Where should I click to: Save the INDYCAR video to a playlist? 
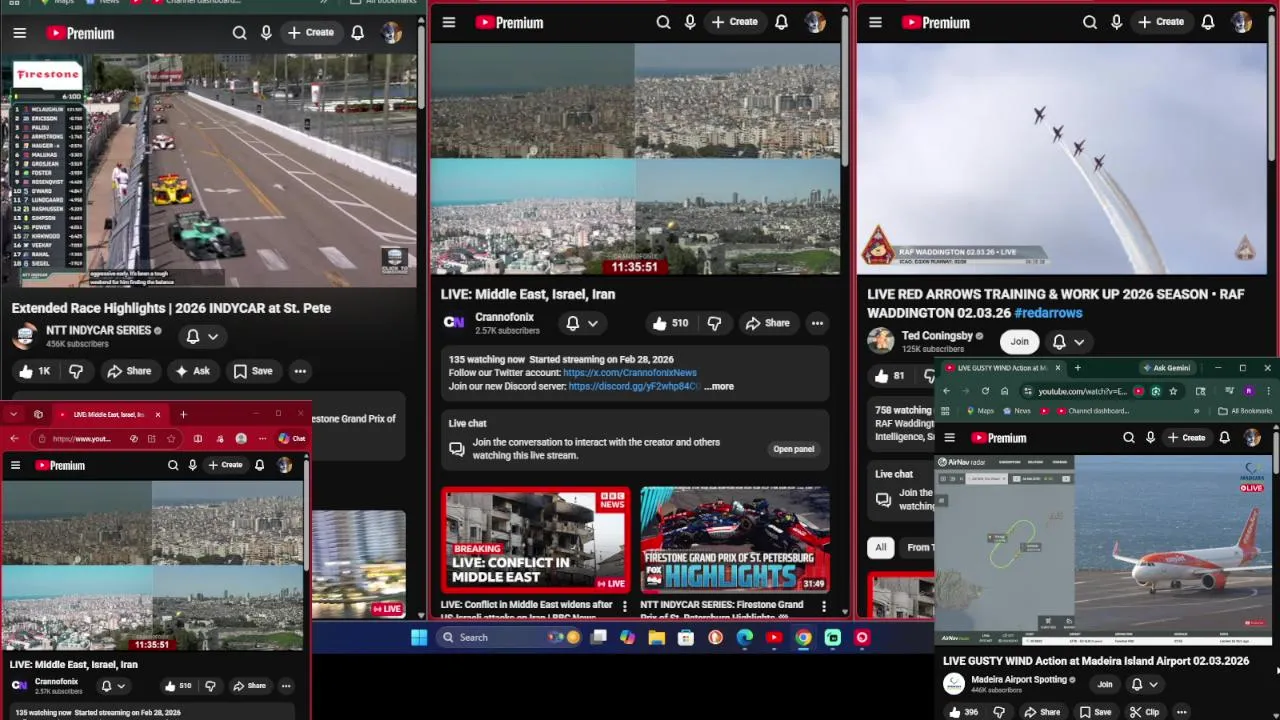coord(252,371)
